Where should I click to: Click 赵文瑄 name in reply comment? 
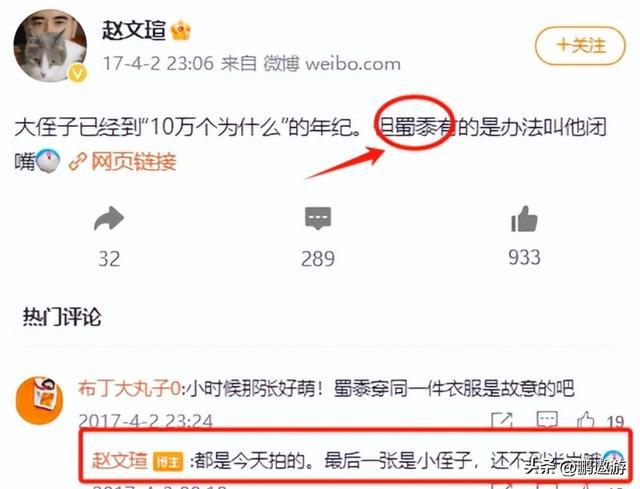(x=120, y=461)
